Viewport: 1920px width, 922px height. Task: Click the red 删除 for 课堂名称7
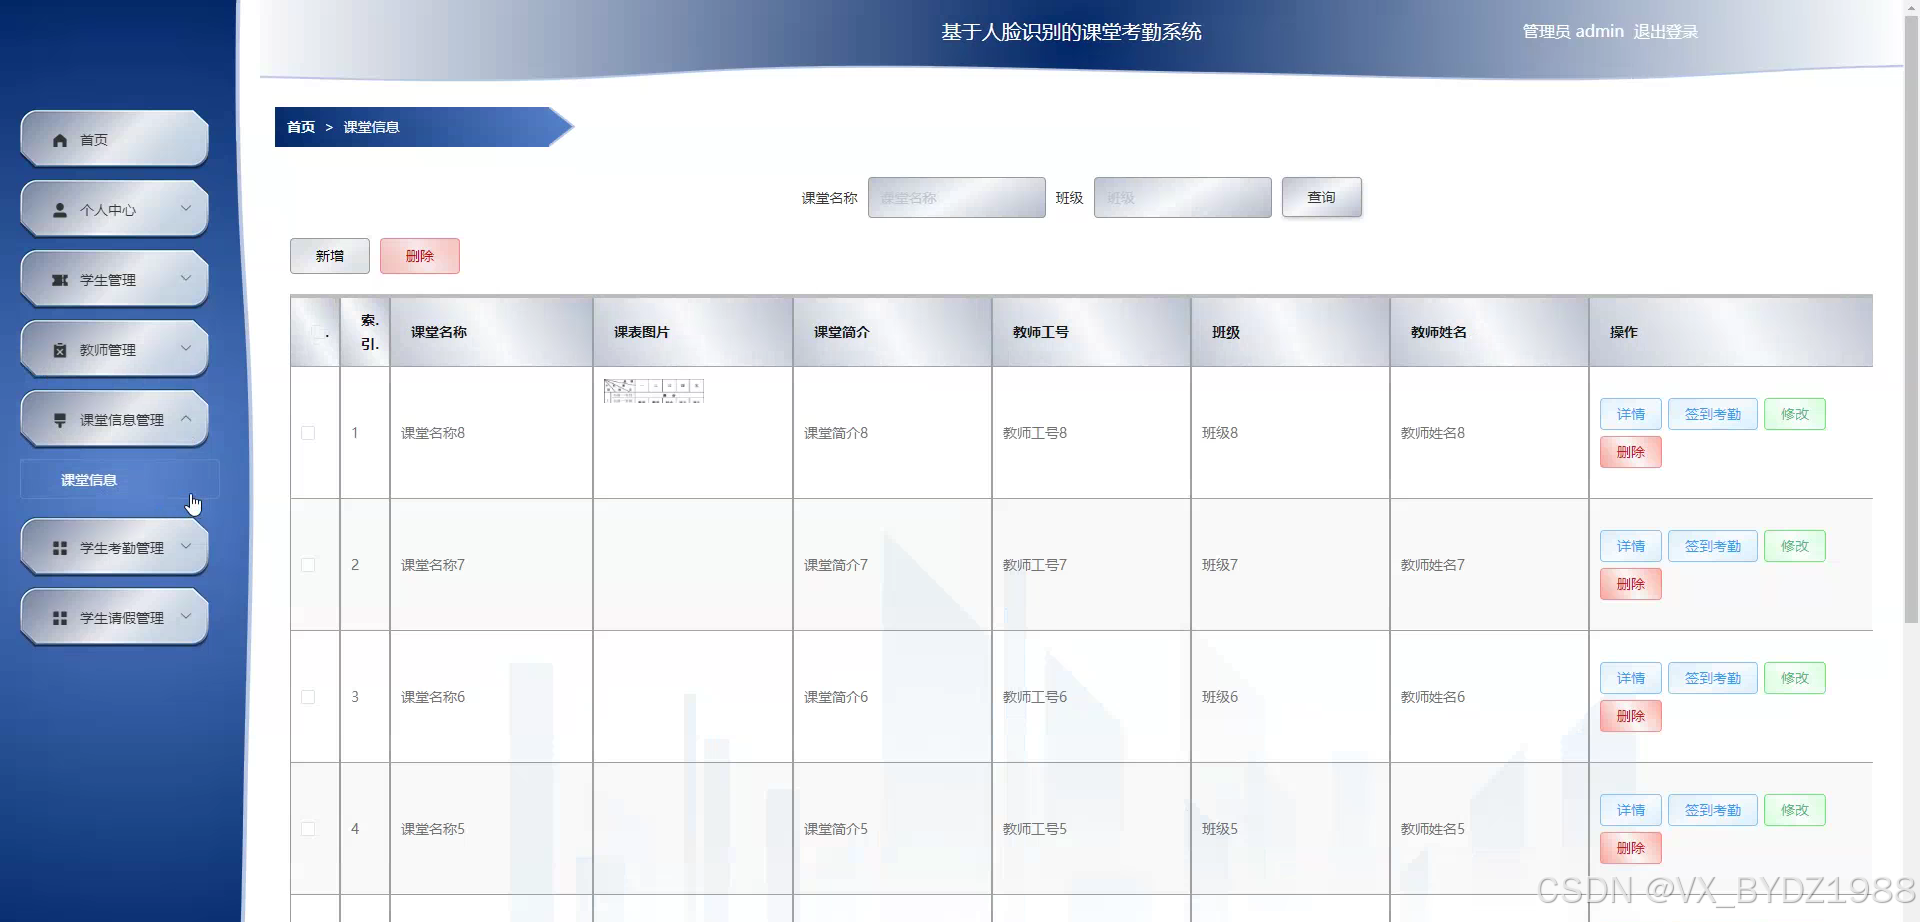pos(1631,584)
